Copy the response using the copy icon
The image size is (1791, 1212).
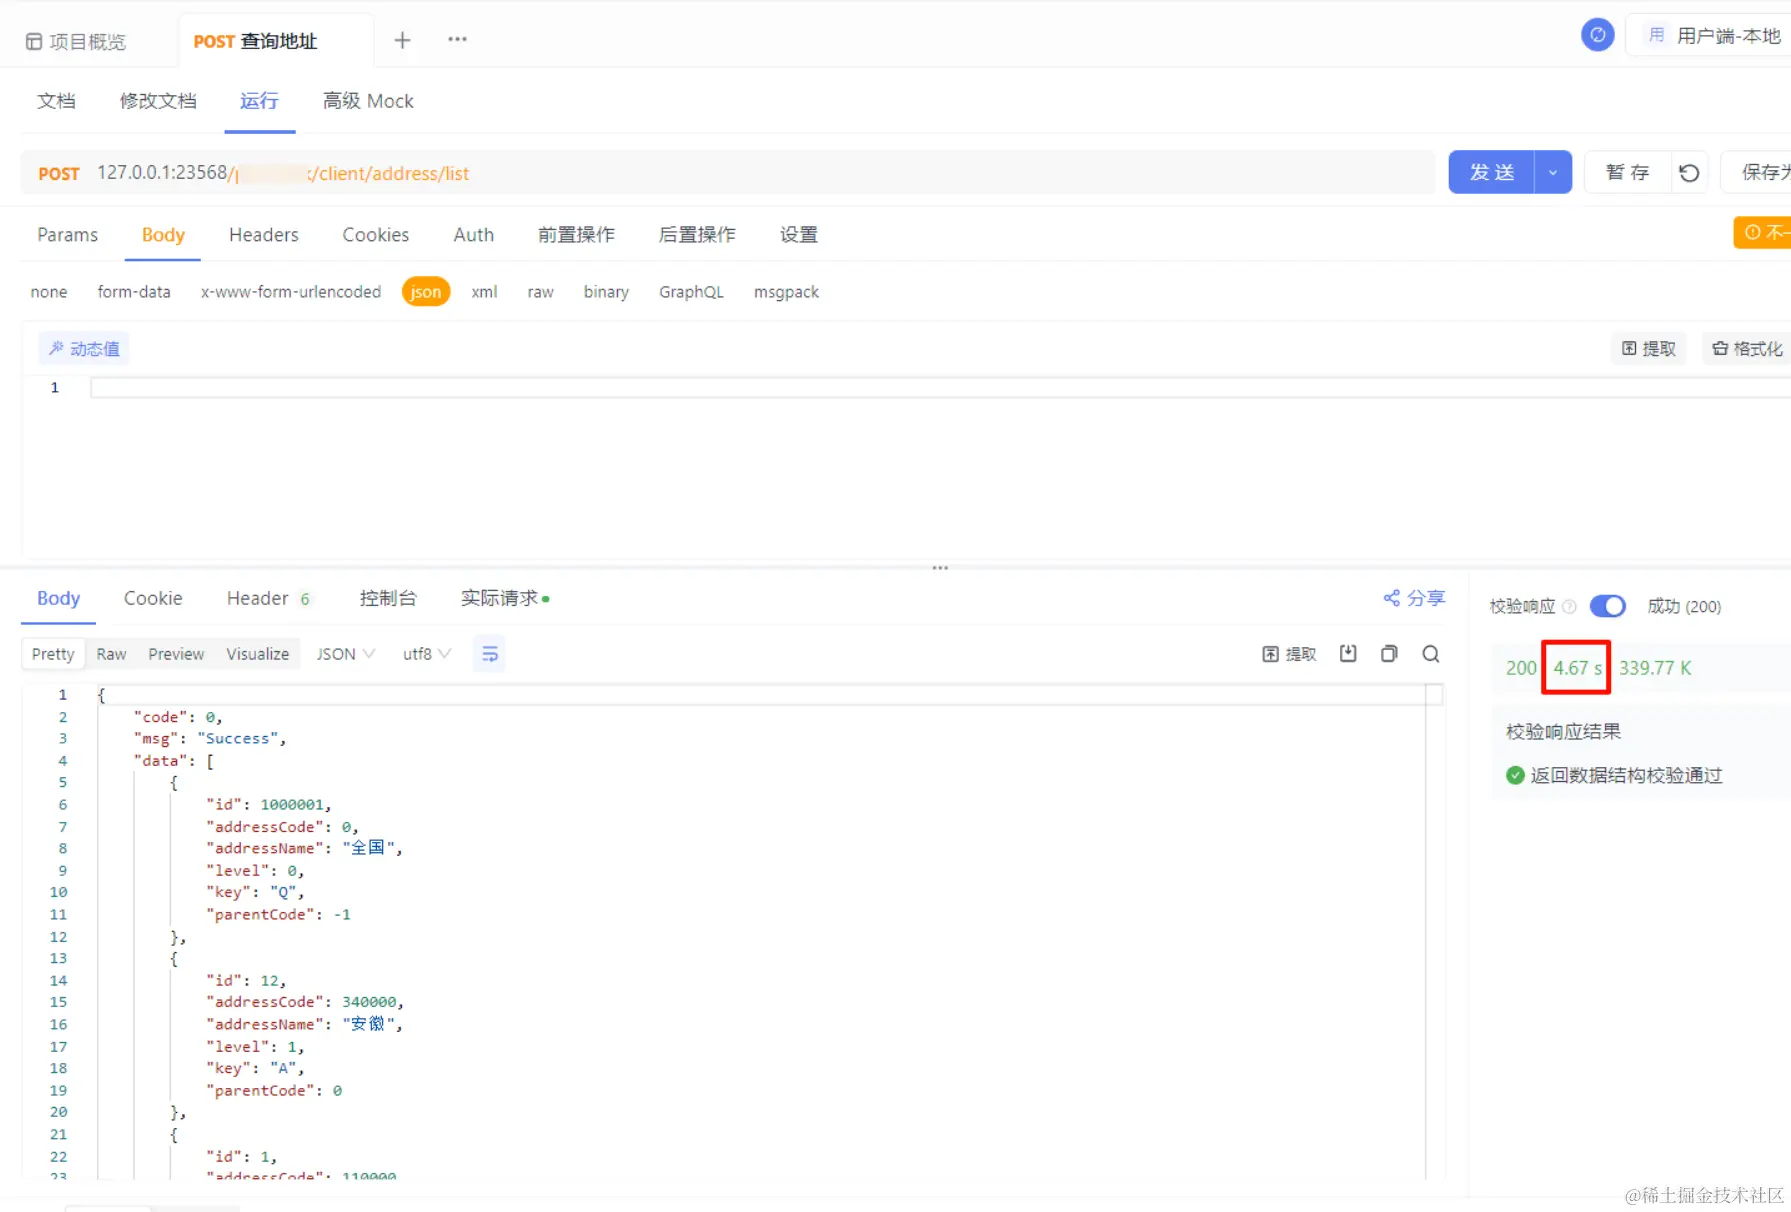pyautogui.click(x=1389, y=653)
